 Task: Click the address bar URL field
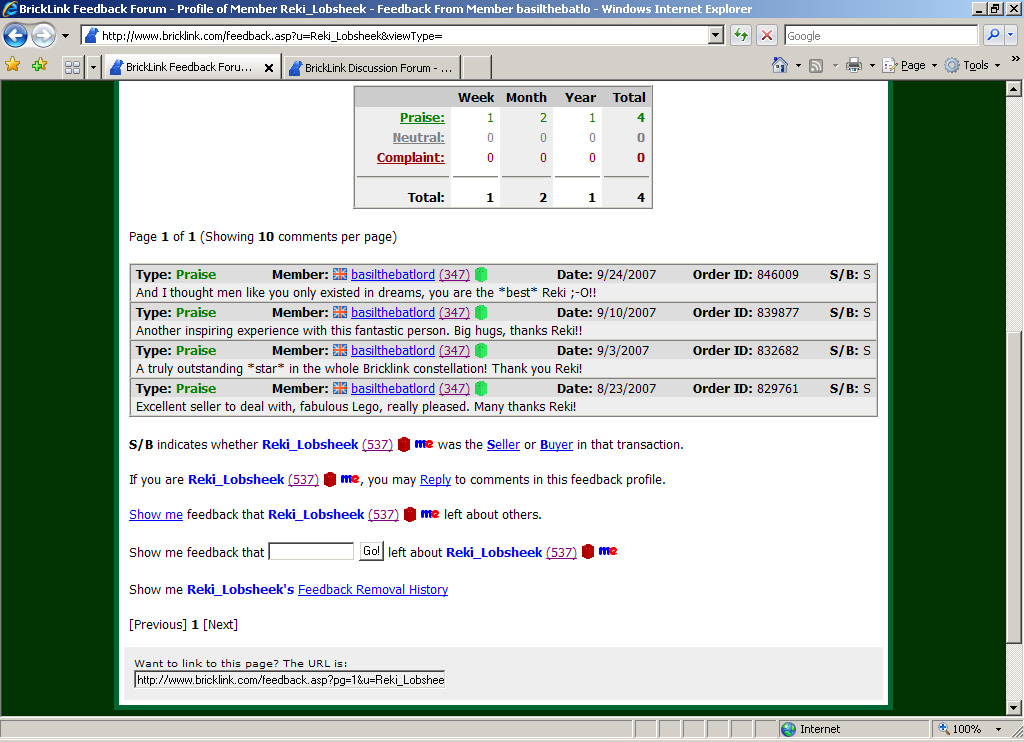tap(395, 36)
